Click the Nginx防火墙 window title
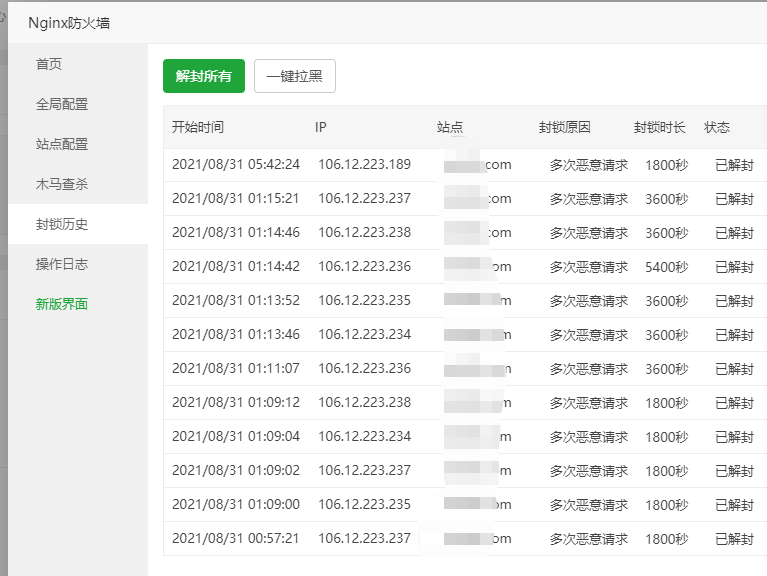 point(69,23)
